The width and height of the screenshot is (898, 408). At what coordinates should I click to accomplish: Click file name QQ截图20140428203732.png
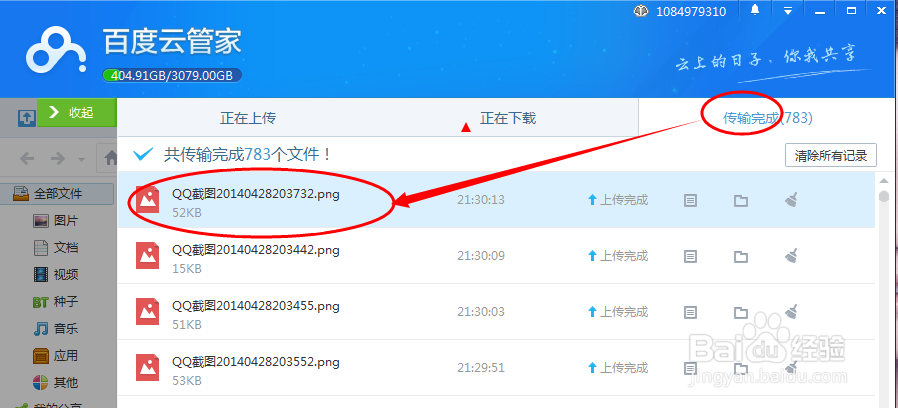(255, 194)
